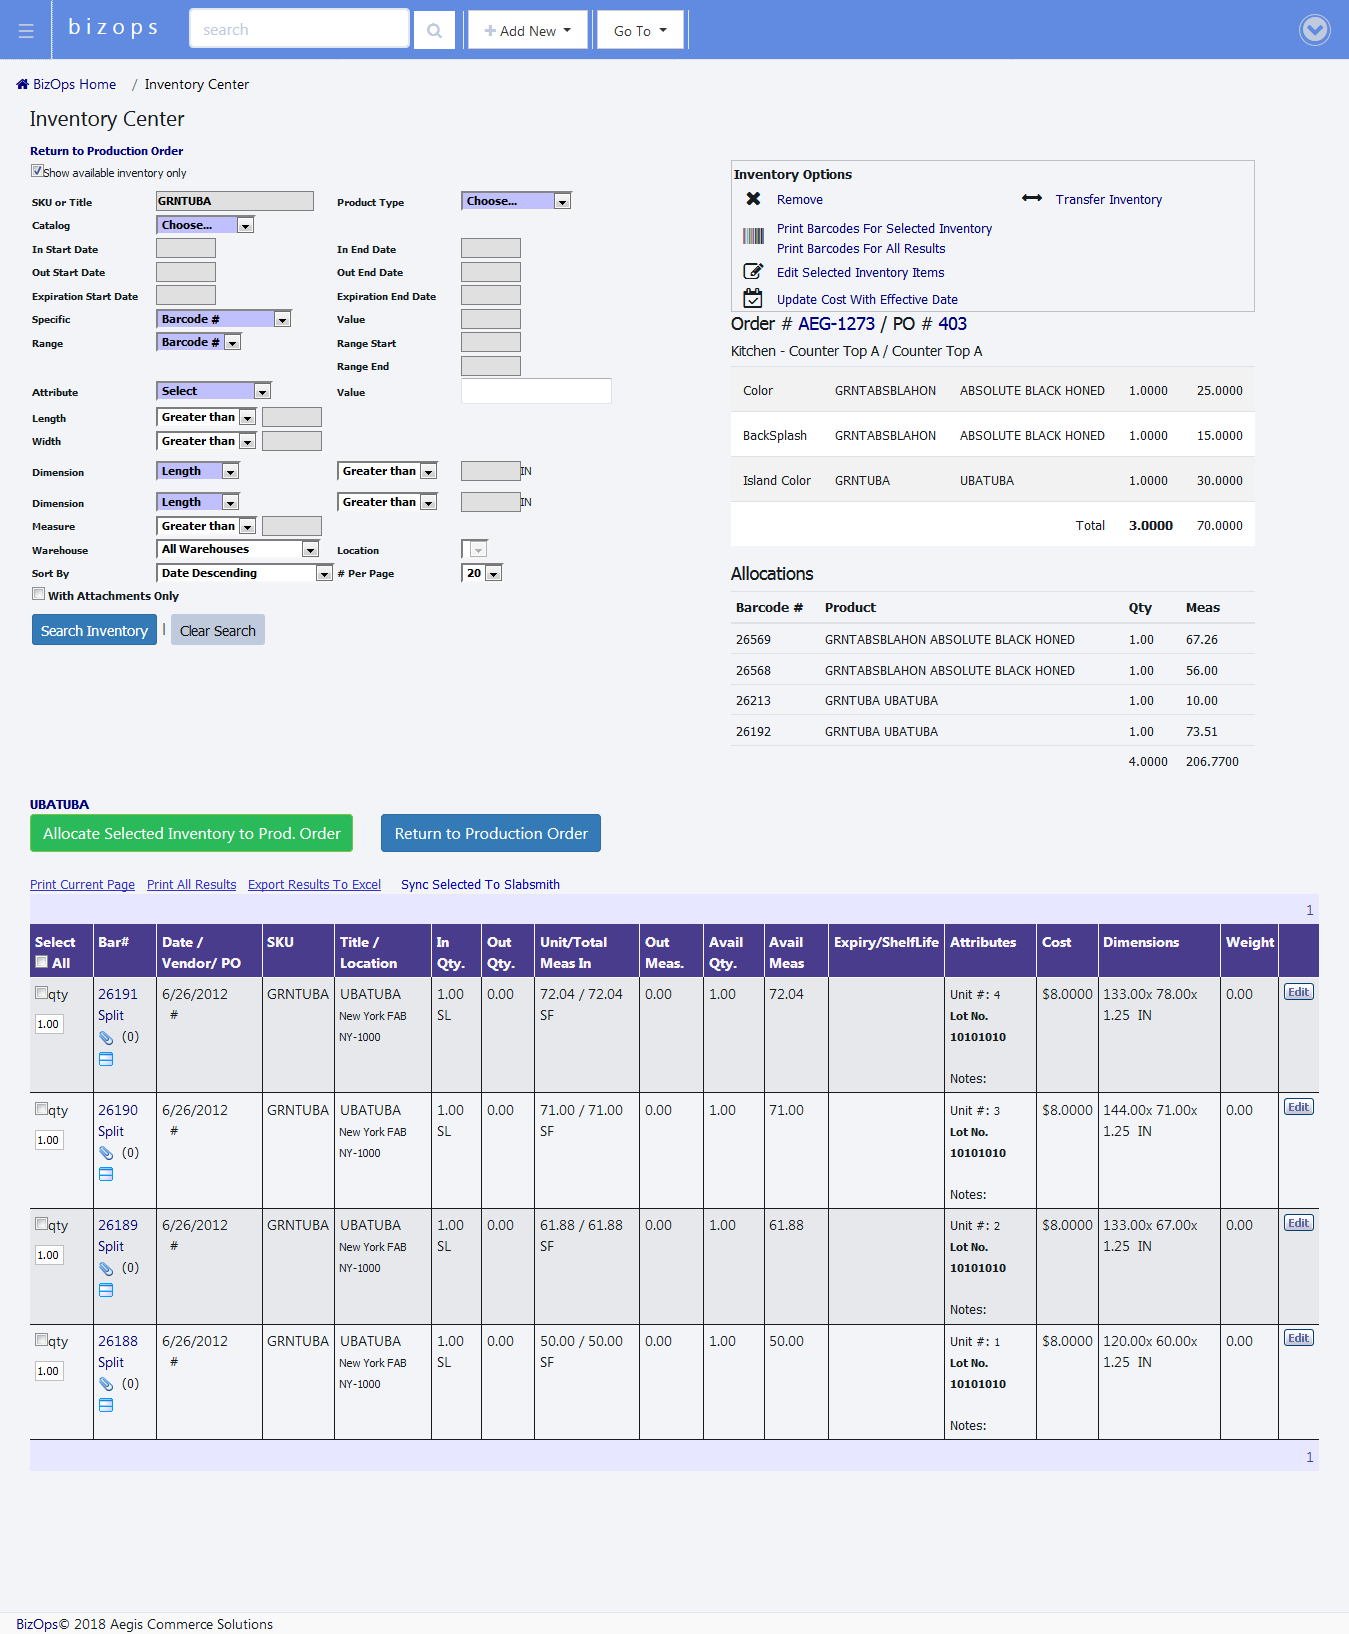The width and height of the screenshot is (1349, 1634).
Task: Check the Select All checkbox in table header
Action: (x=41, y=962)
